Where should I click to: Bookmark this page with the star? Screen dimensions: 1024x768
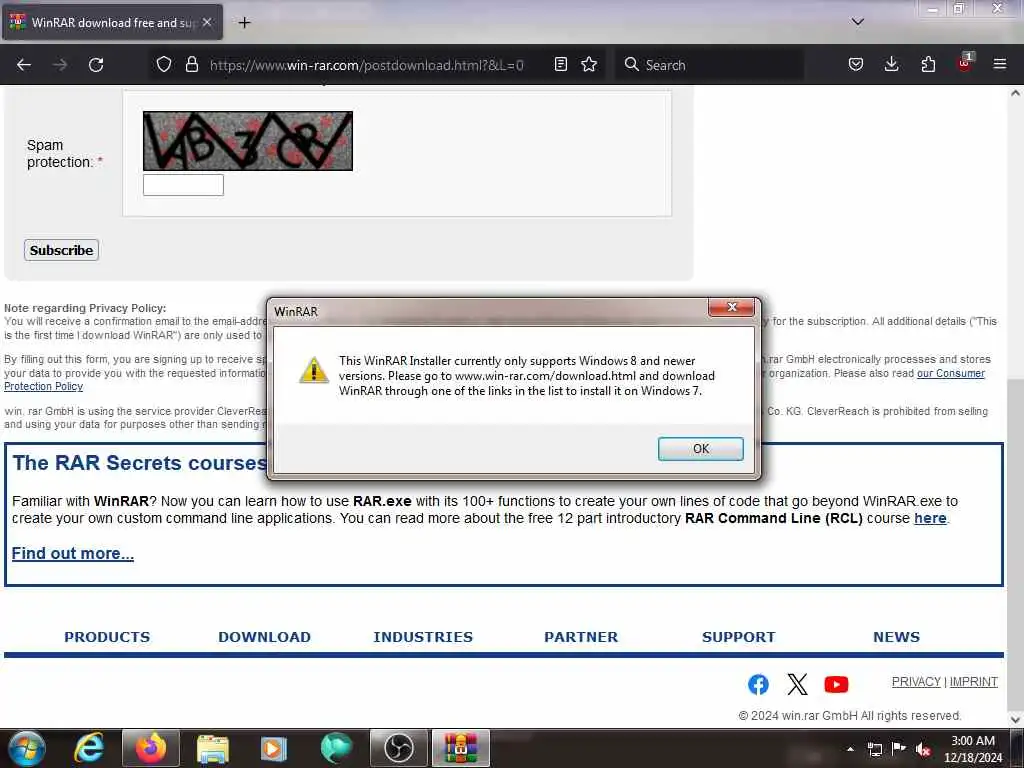click(589, 64)
